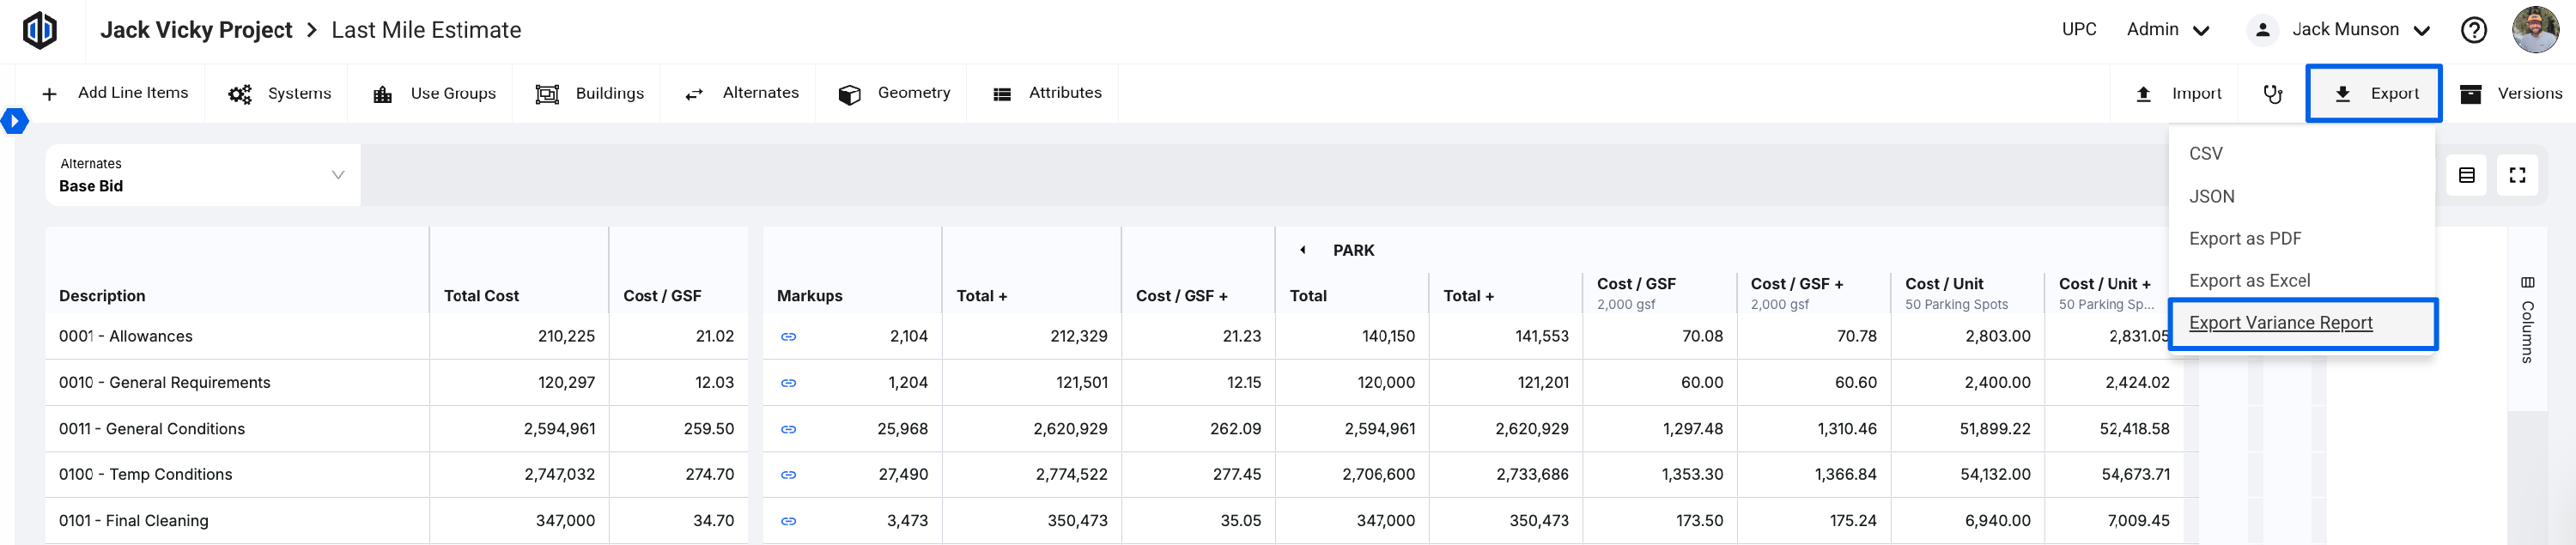Screen dimensions: 2576x545
Task: Enter fullscreen with the expand icon
Action: point(2517,175)
